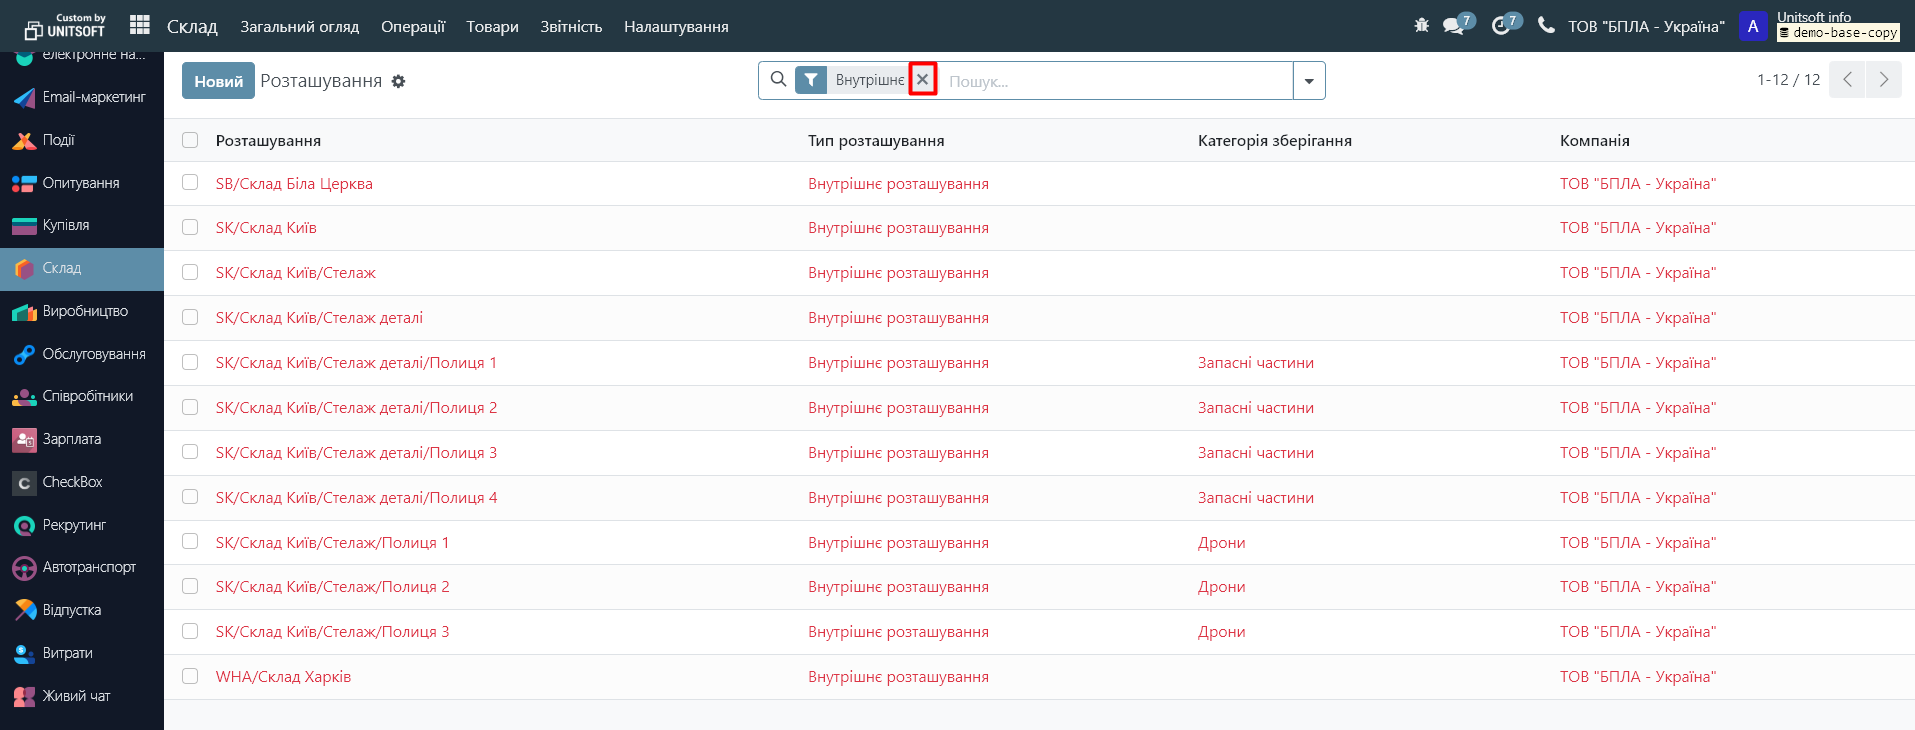Check the SK/Склад Київ row checkbox
This screenshot has width=1915, height=730.
[190, 227]
